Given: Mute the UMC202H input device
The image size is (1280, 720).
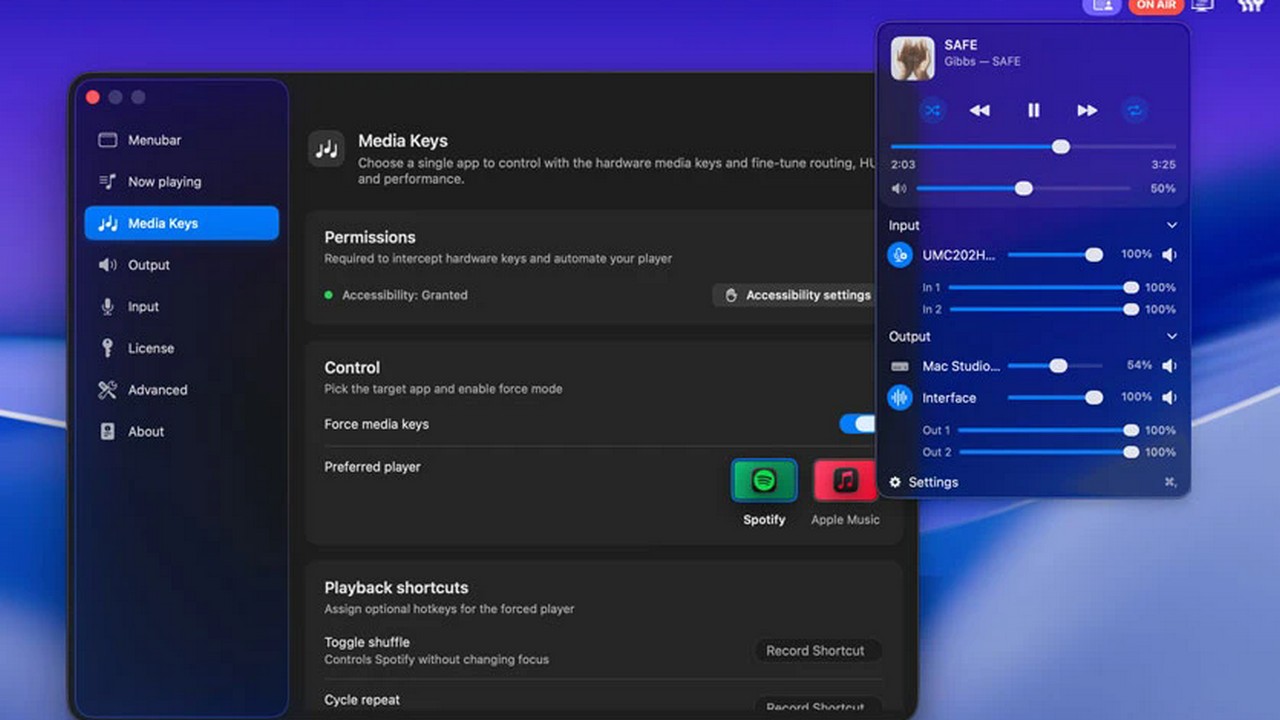Looking at the screenshot, I should 1169,255.
